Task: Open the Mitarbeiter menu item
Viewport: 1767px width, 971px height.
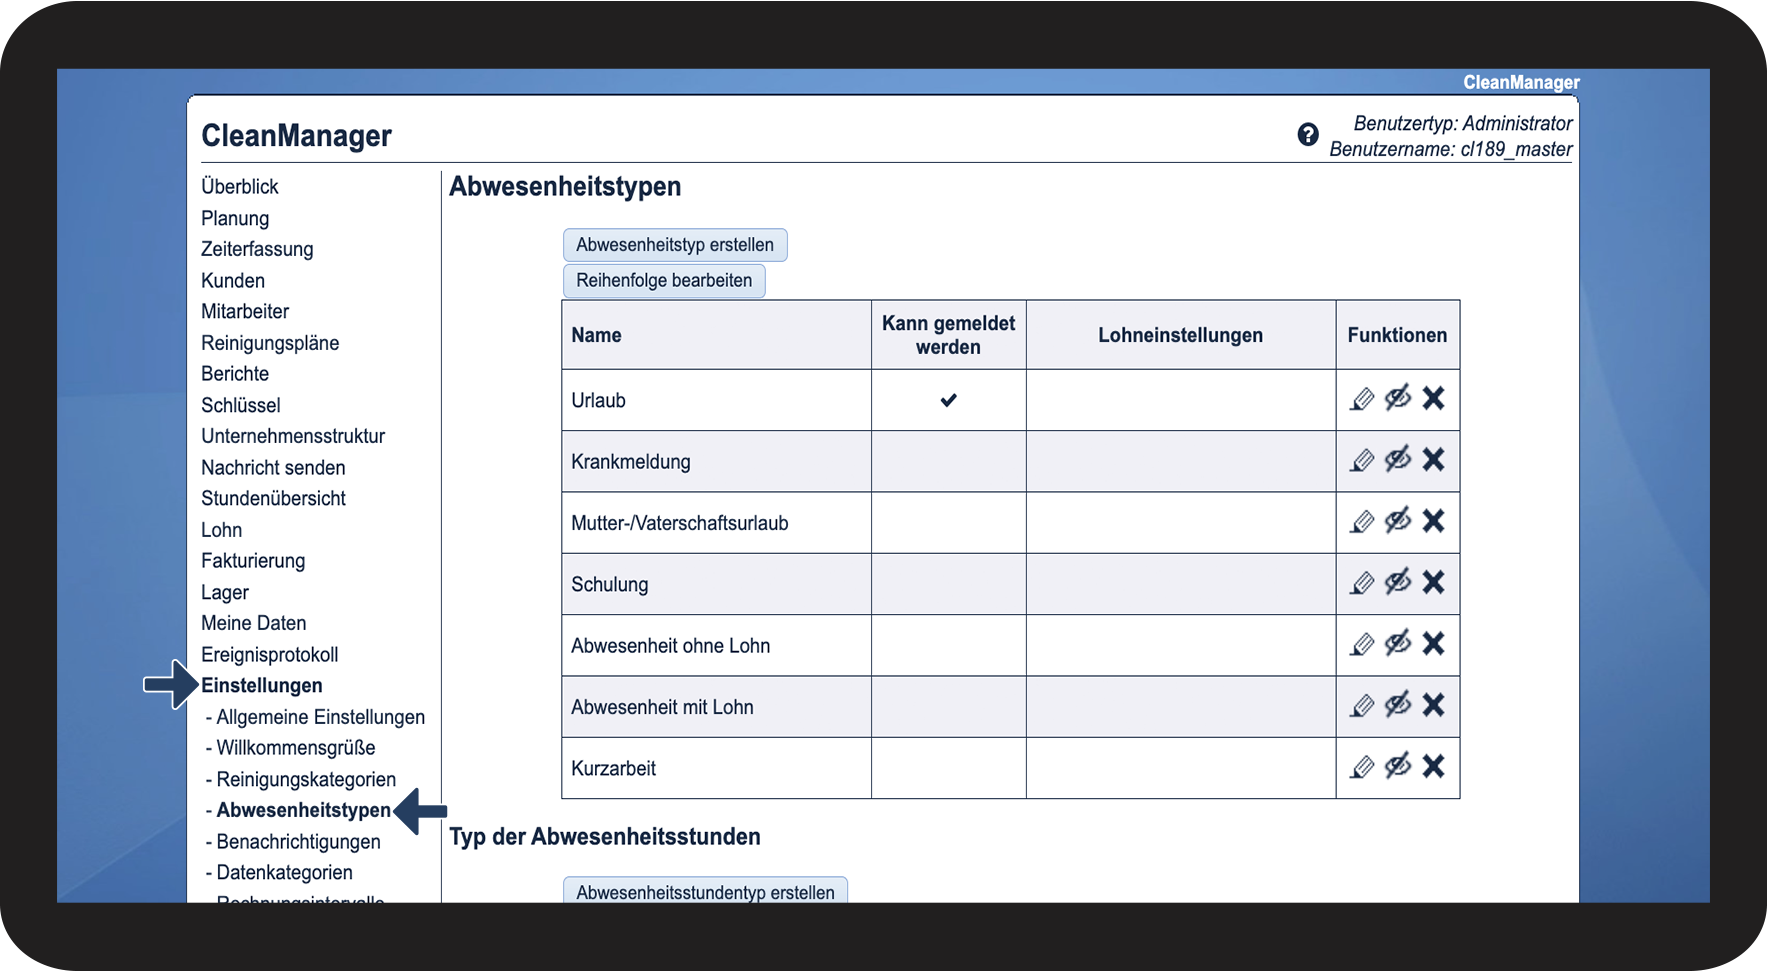Action: coord(245,312)
